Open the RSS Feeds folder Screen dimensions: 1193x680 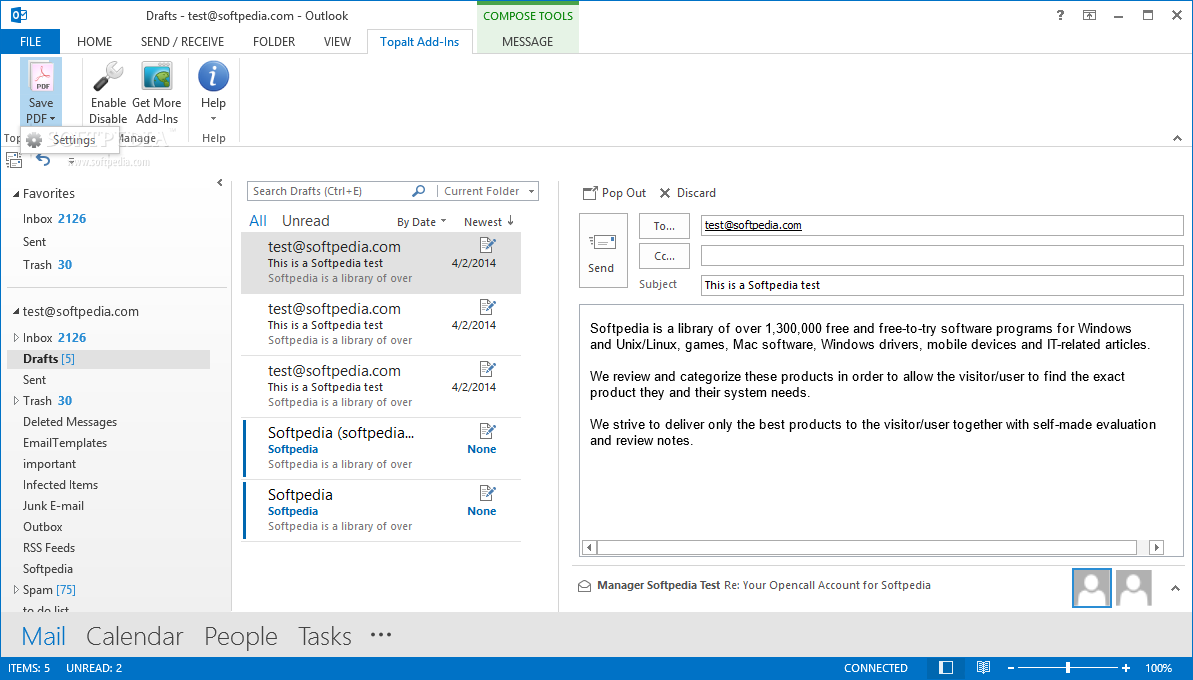(49, 548)
